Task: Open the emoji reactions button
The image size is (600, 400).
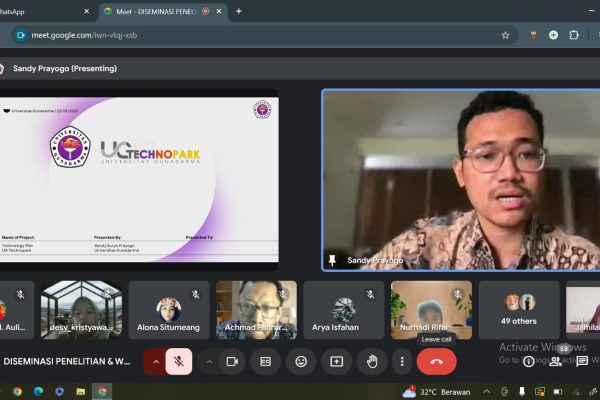Action: [301, 361]
